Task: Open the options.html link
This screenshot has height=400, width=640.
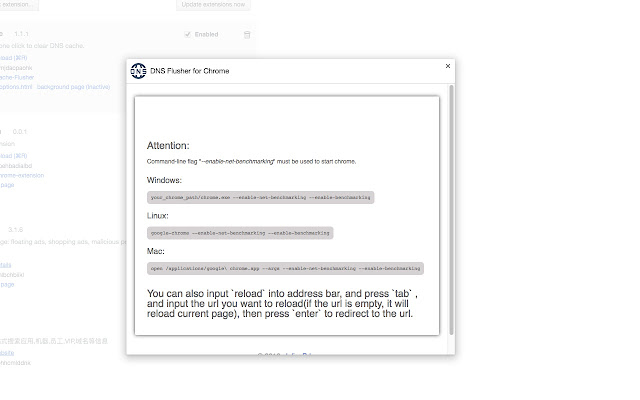Action: [x=16, y=87]
